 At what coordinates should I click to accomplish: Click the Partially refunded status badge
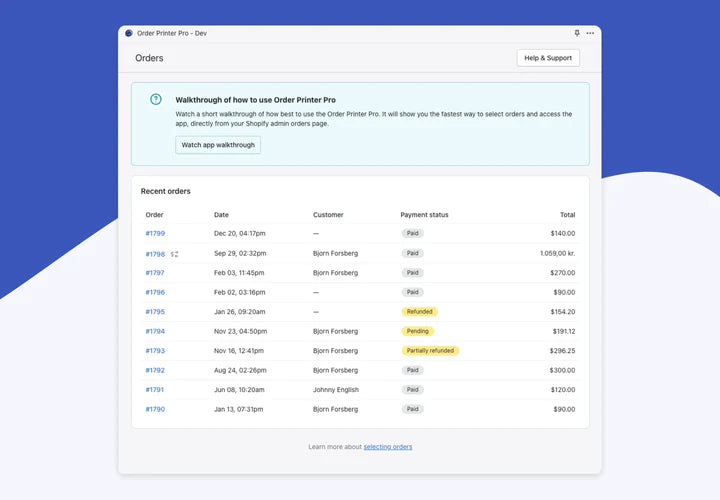point(430,351)
